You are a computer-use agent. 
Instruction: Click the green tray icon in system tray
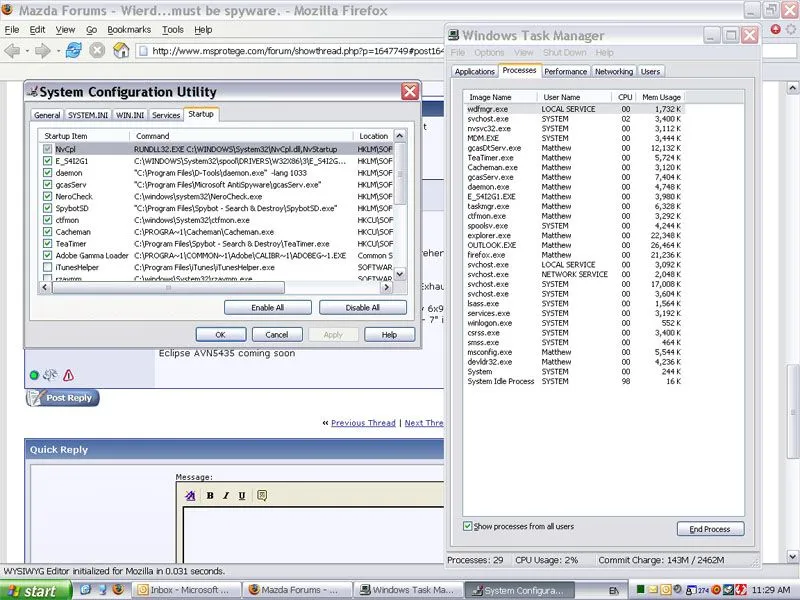coord(640,590)
